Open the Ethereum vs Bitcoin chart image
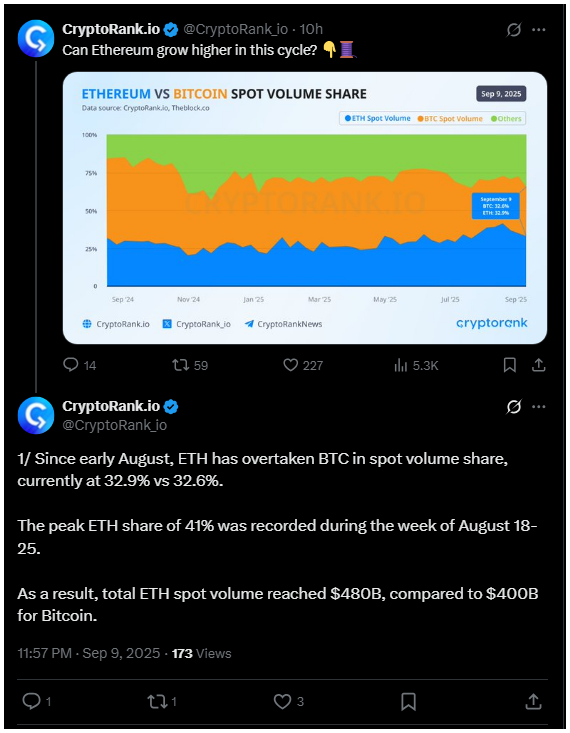570x733 pixels. pyautogui.click(x=305, y=208)
